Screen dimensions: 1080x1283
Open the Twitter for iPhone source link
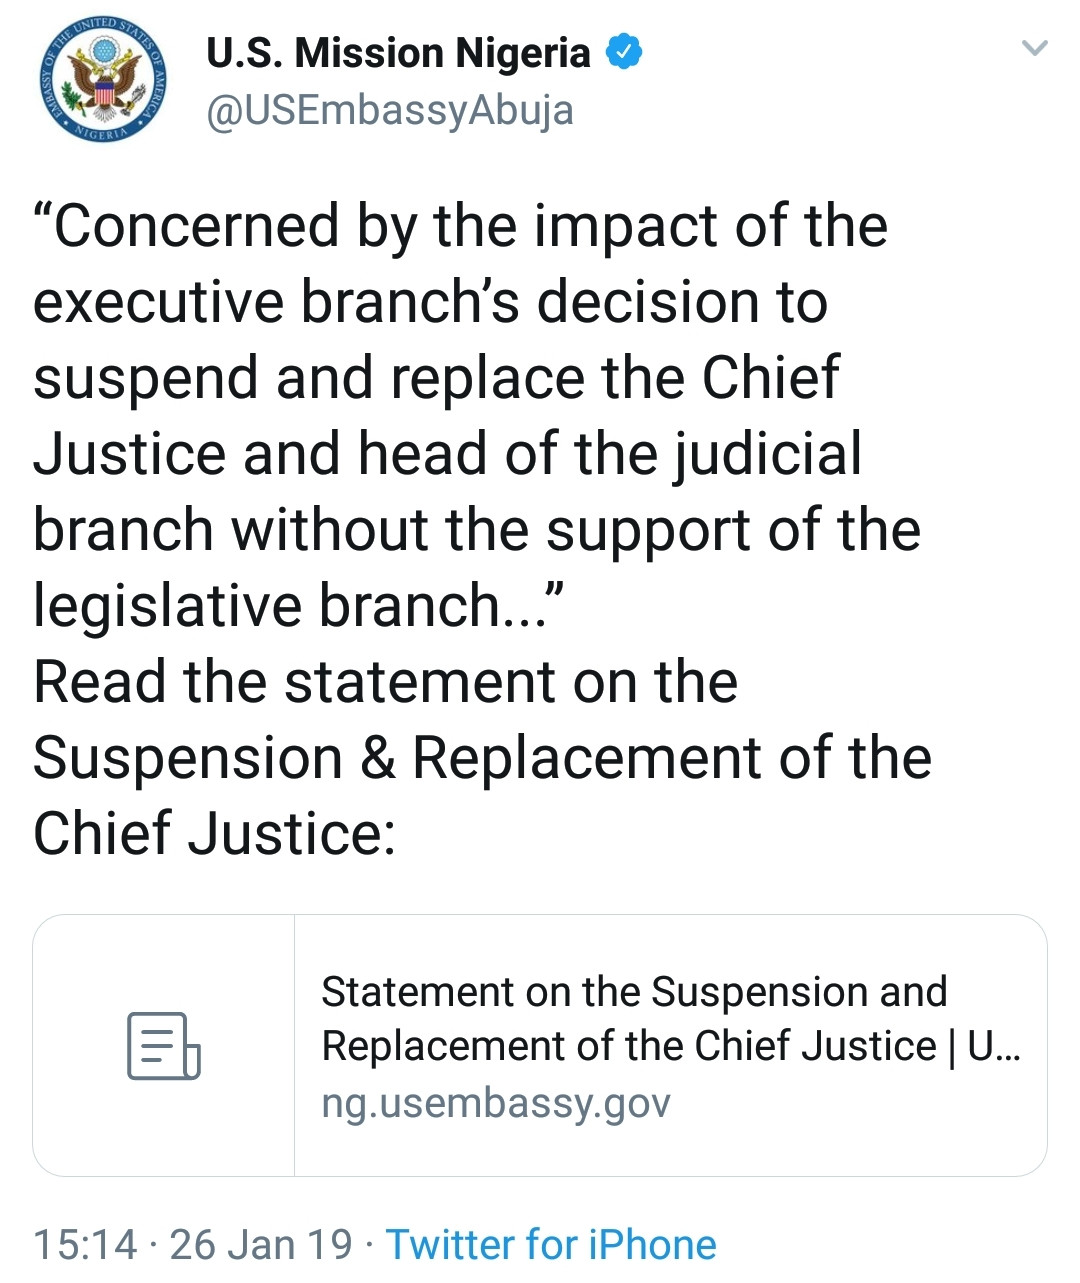(551, 1245)
